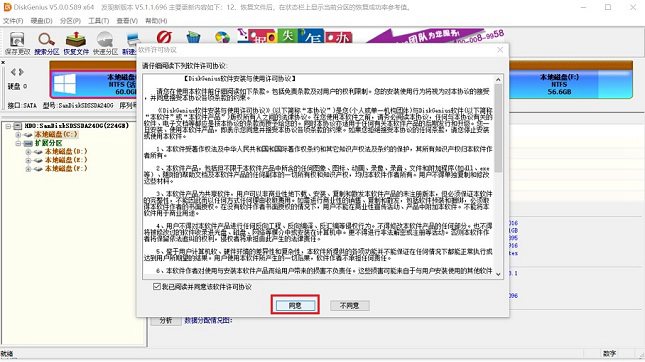Select 本地磁盘(C:) in the disk tree

(56, 135)
